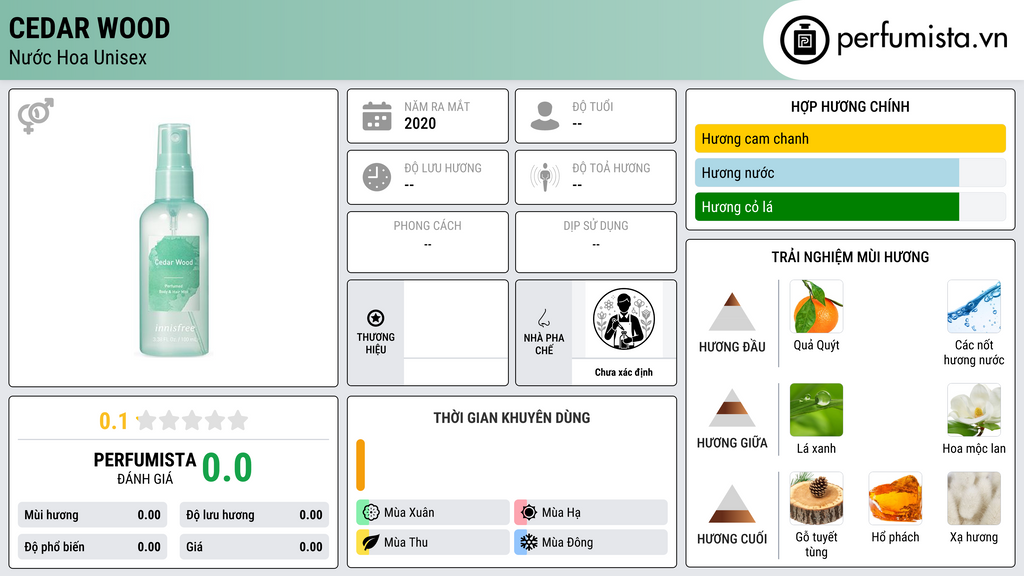Click the calendar icon for release year
The width and height of the screenshot is (1024, 576).
click(377, 116)
